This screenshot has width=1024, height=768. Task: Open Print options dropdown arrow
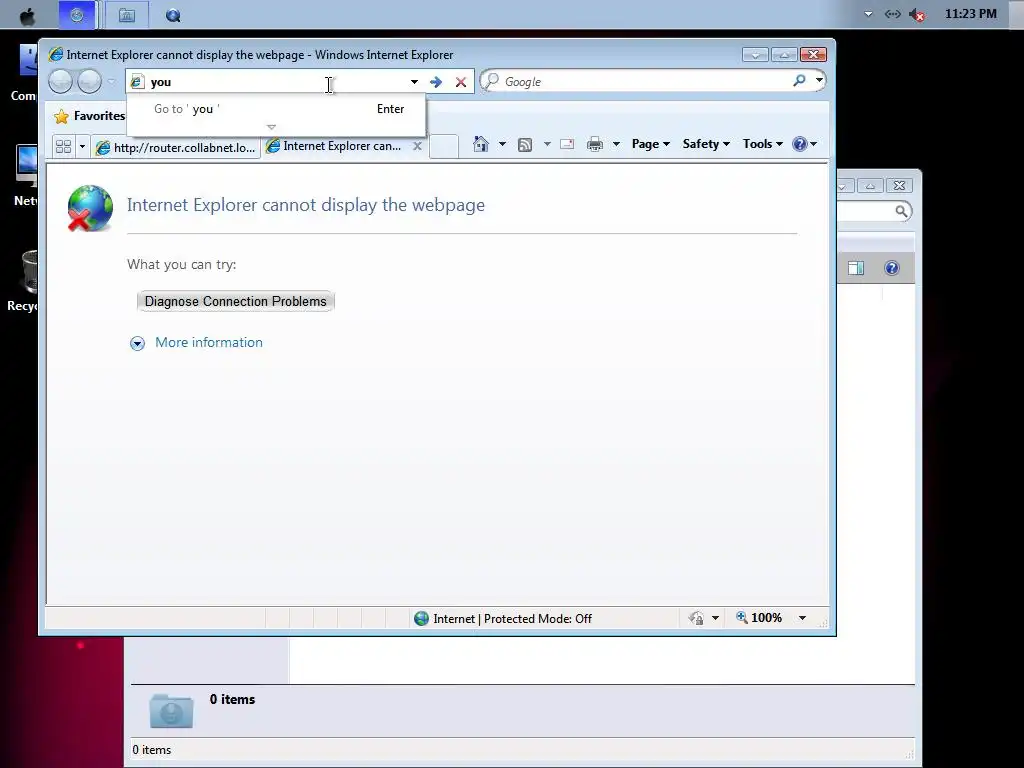click(616, 144)
